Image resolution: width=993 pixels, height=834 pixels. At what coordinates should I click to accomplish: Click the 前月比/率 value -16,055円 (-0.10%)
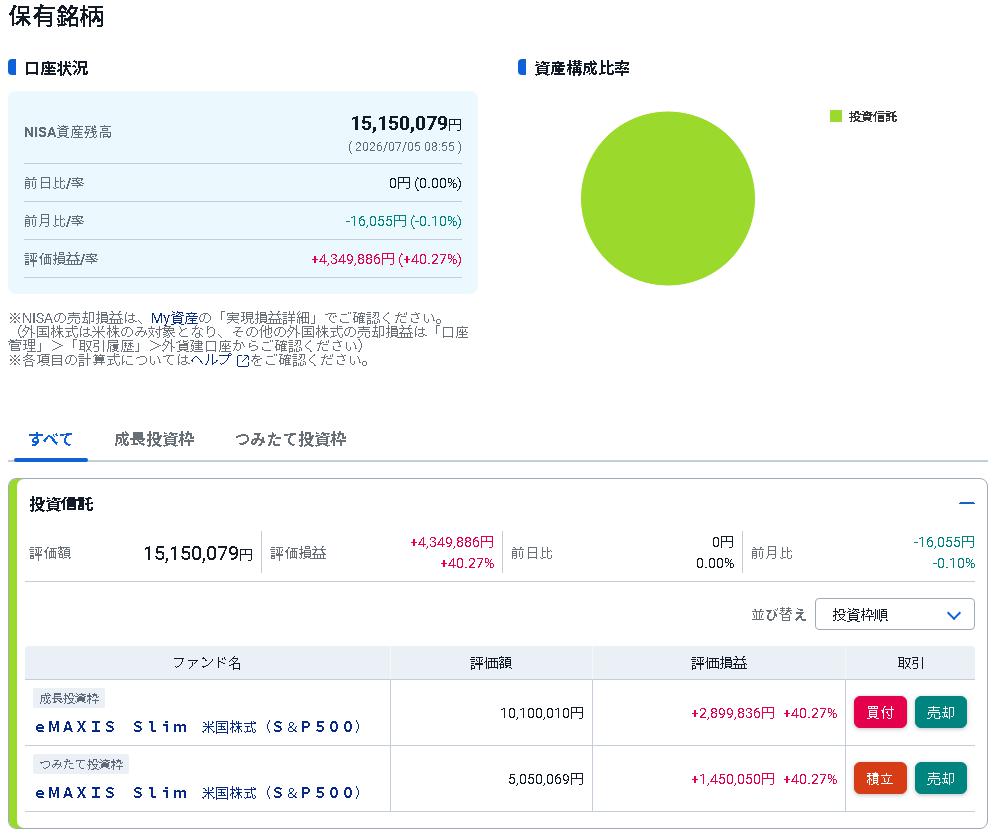pyautogui.click(x=403, y=221)
